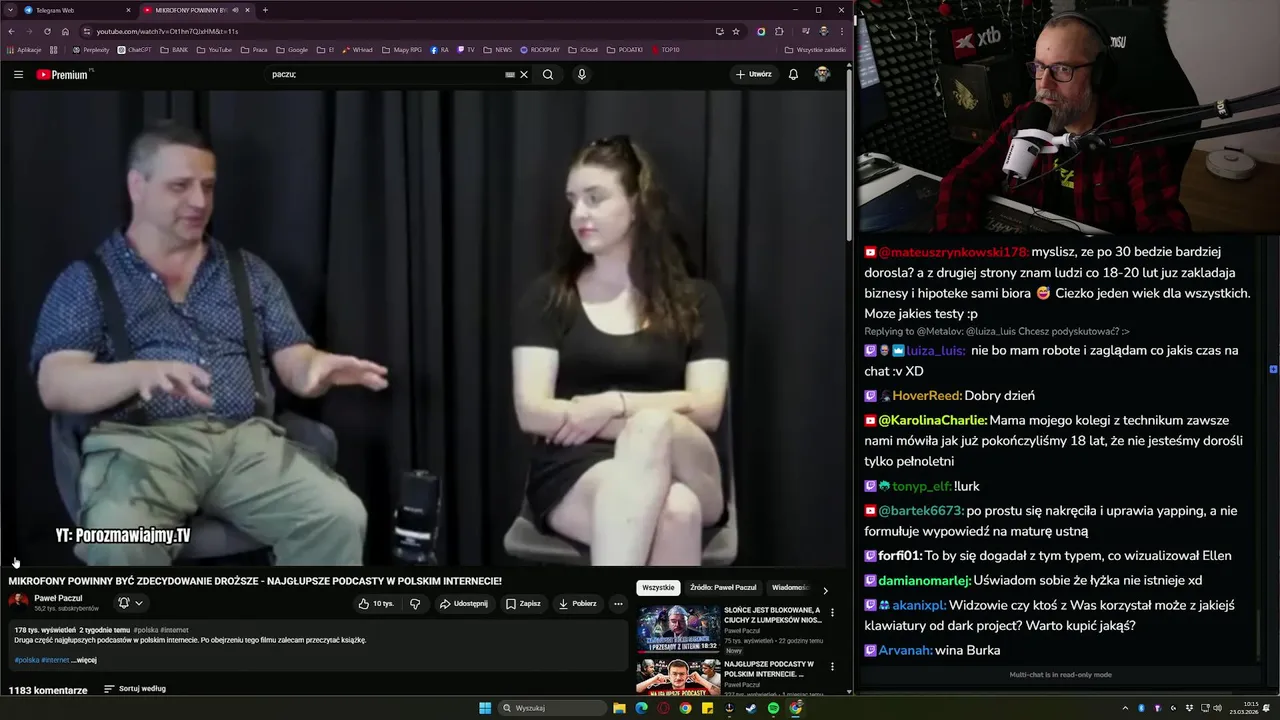Image resolution: width=1280 pixels, height=720 pixels.
Task: Open Paweł Paczul channel name link
Action: [58, 598]
